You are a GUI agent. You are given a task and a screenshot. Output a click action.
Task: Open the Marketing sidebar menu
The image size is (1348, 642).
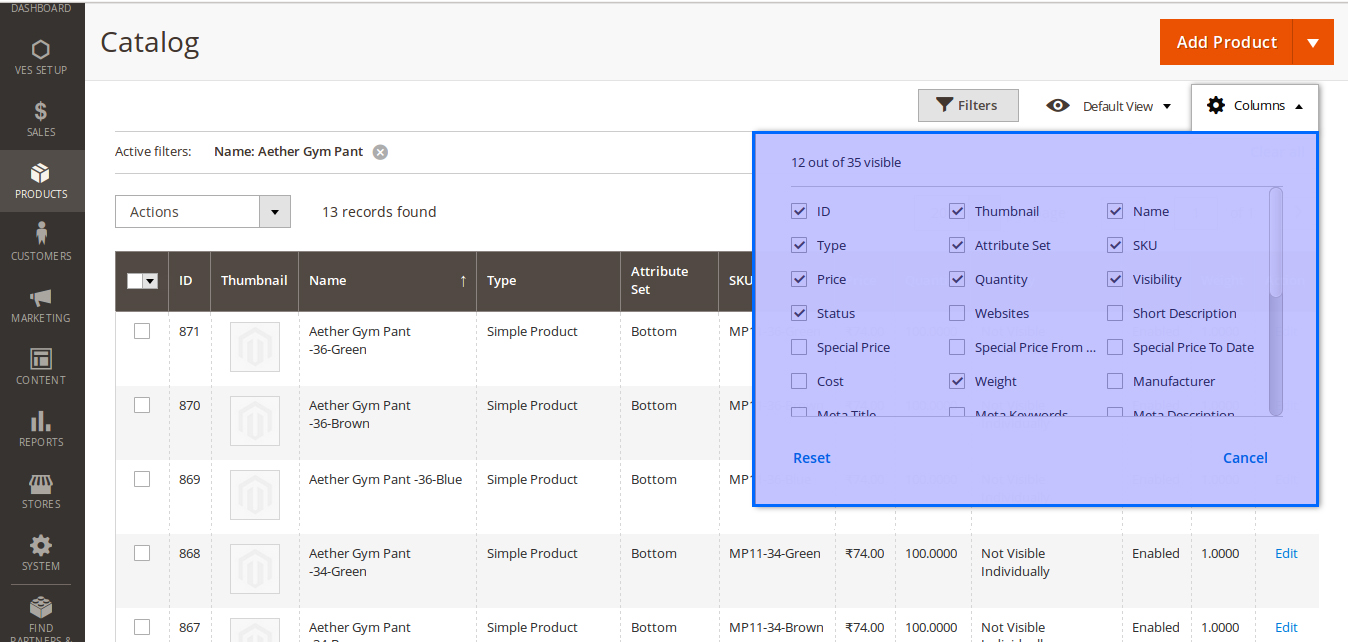click(x=41, y=305)
